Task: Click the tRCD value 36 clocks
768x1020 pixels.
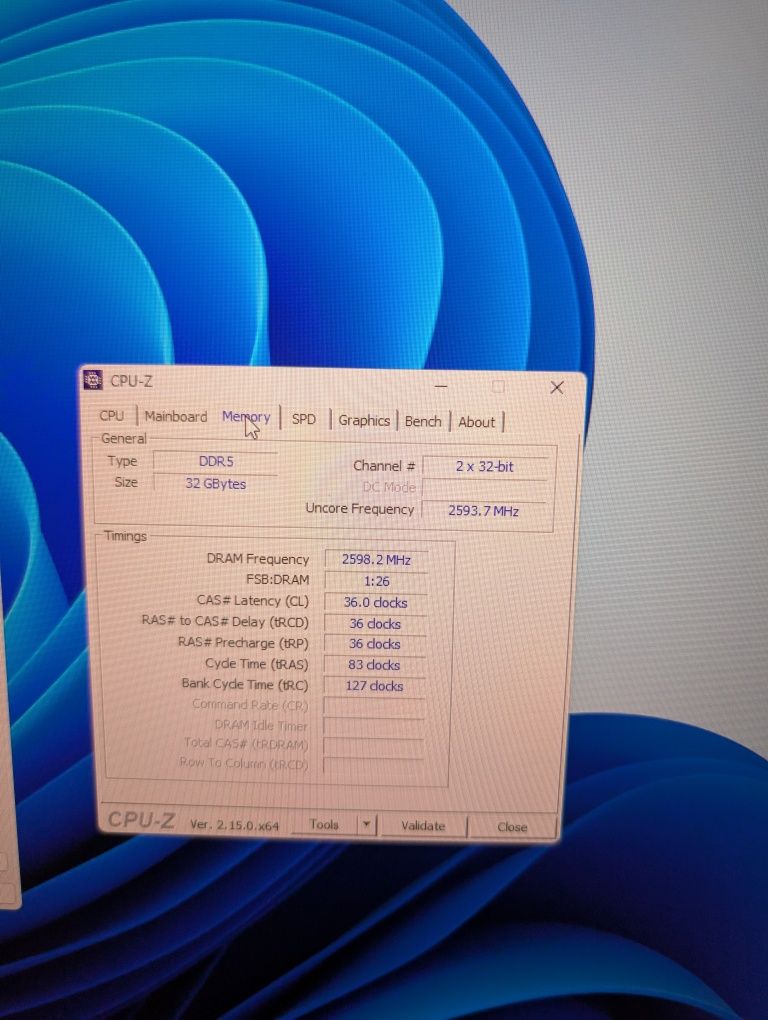Action: (x=375, y=623)
